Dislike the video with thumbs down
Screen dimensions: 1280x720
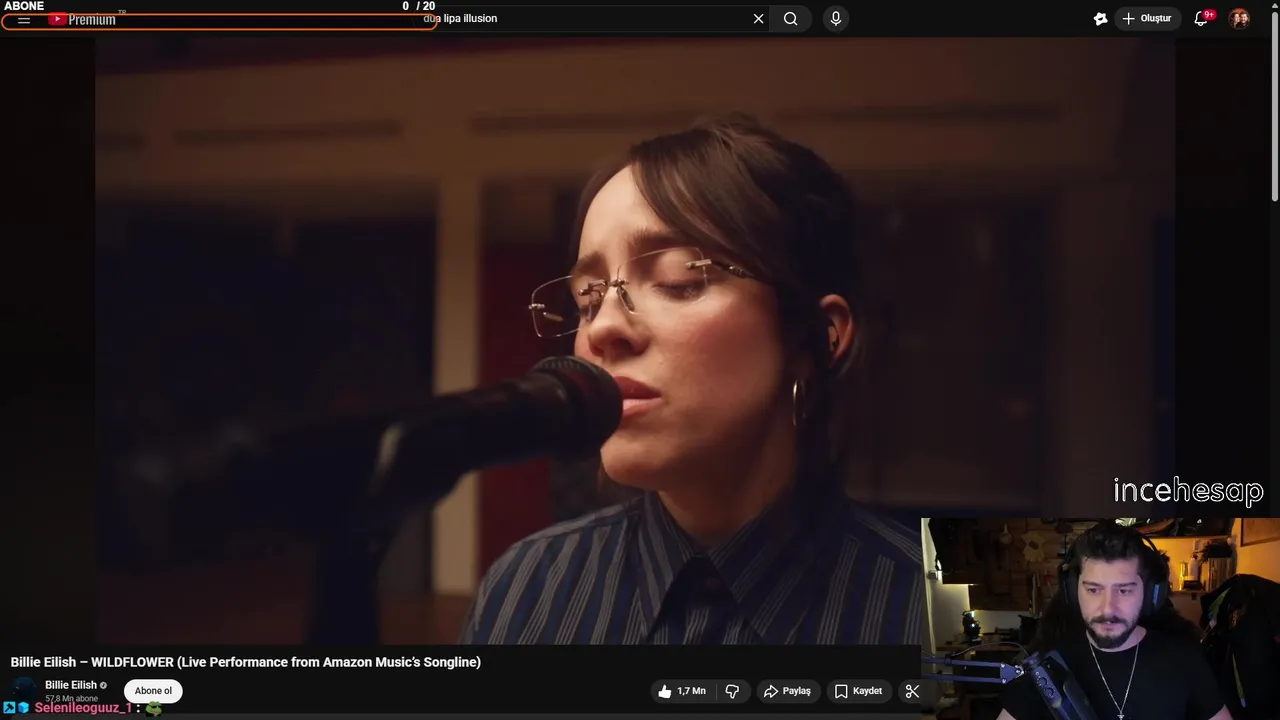[732, 691]
